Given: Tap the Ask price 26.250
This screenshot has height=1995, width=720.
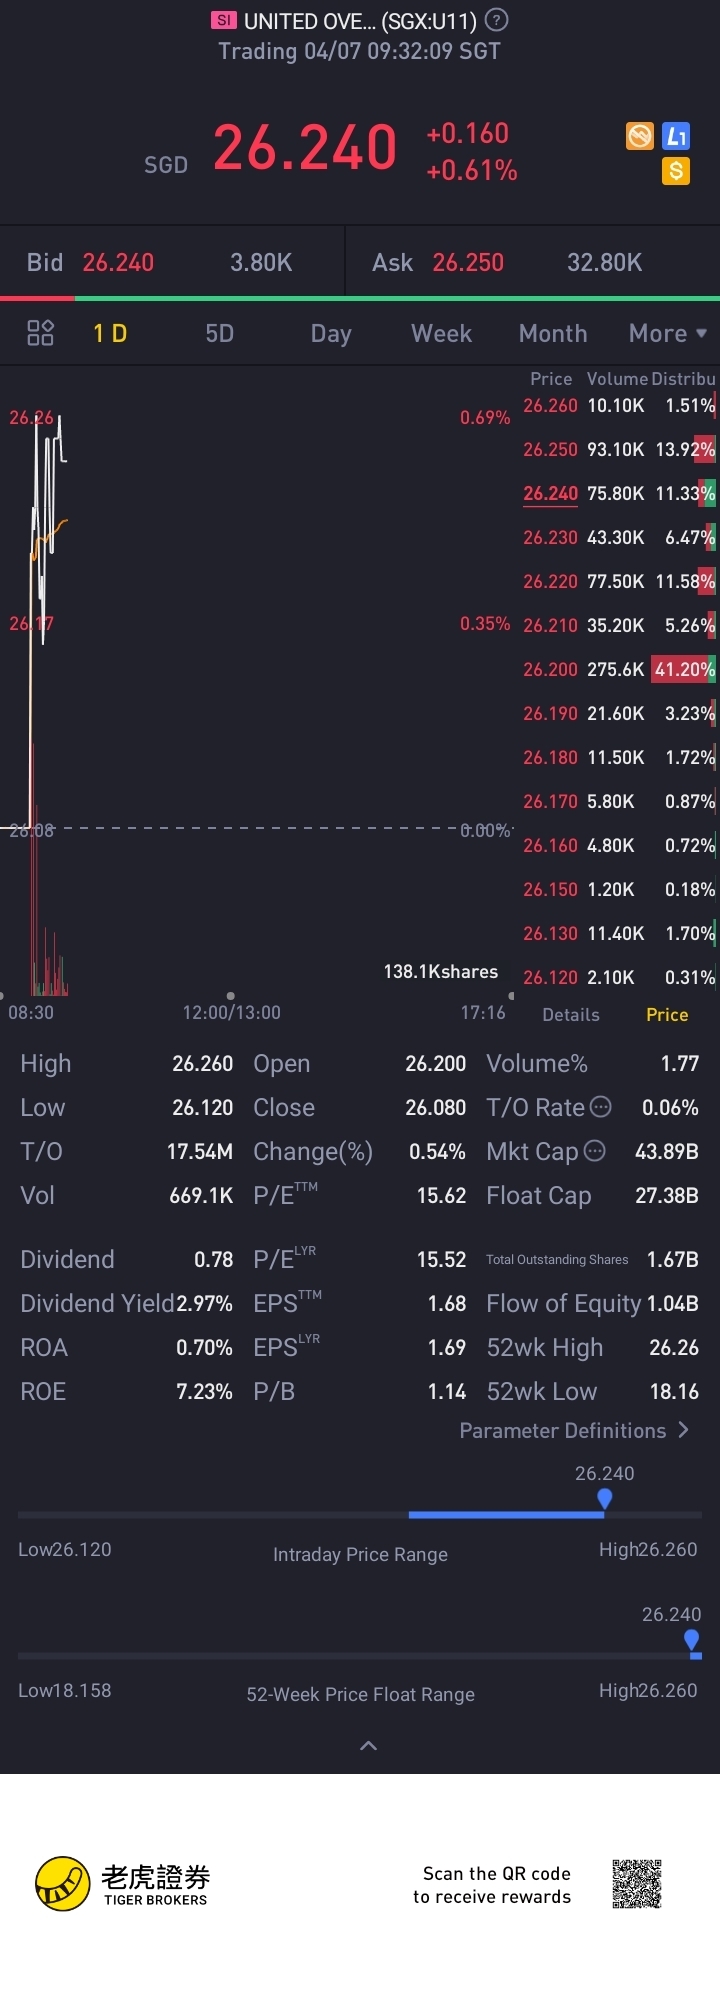Looking at the screenshot, I should click(468, 263).
